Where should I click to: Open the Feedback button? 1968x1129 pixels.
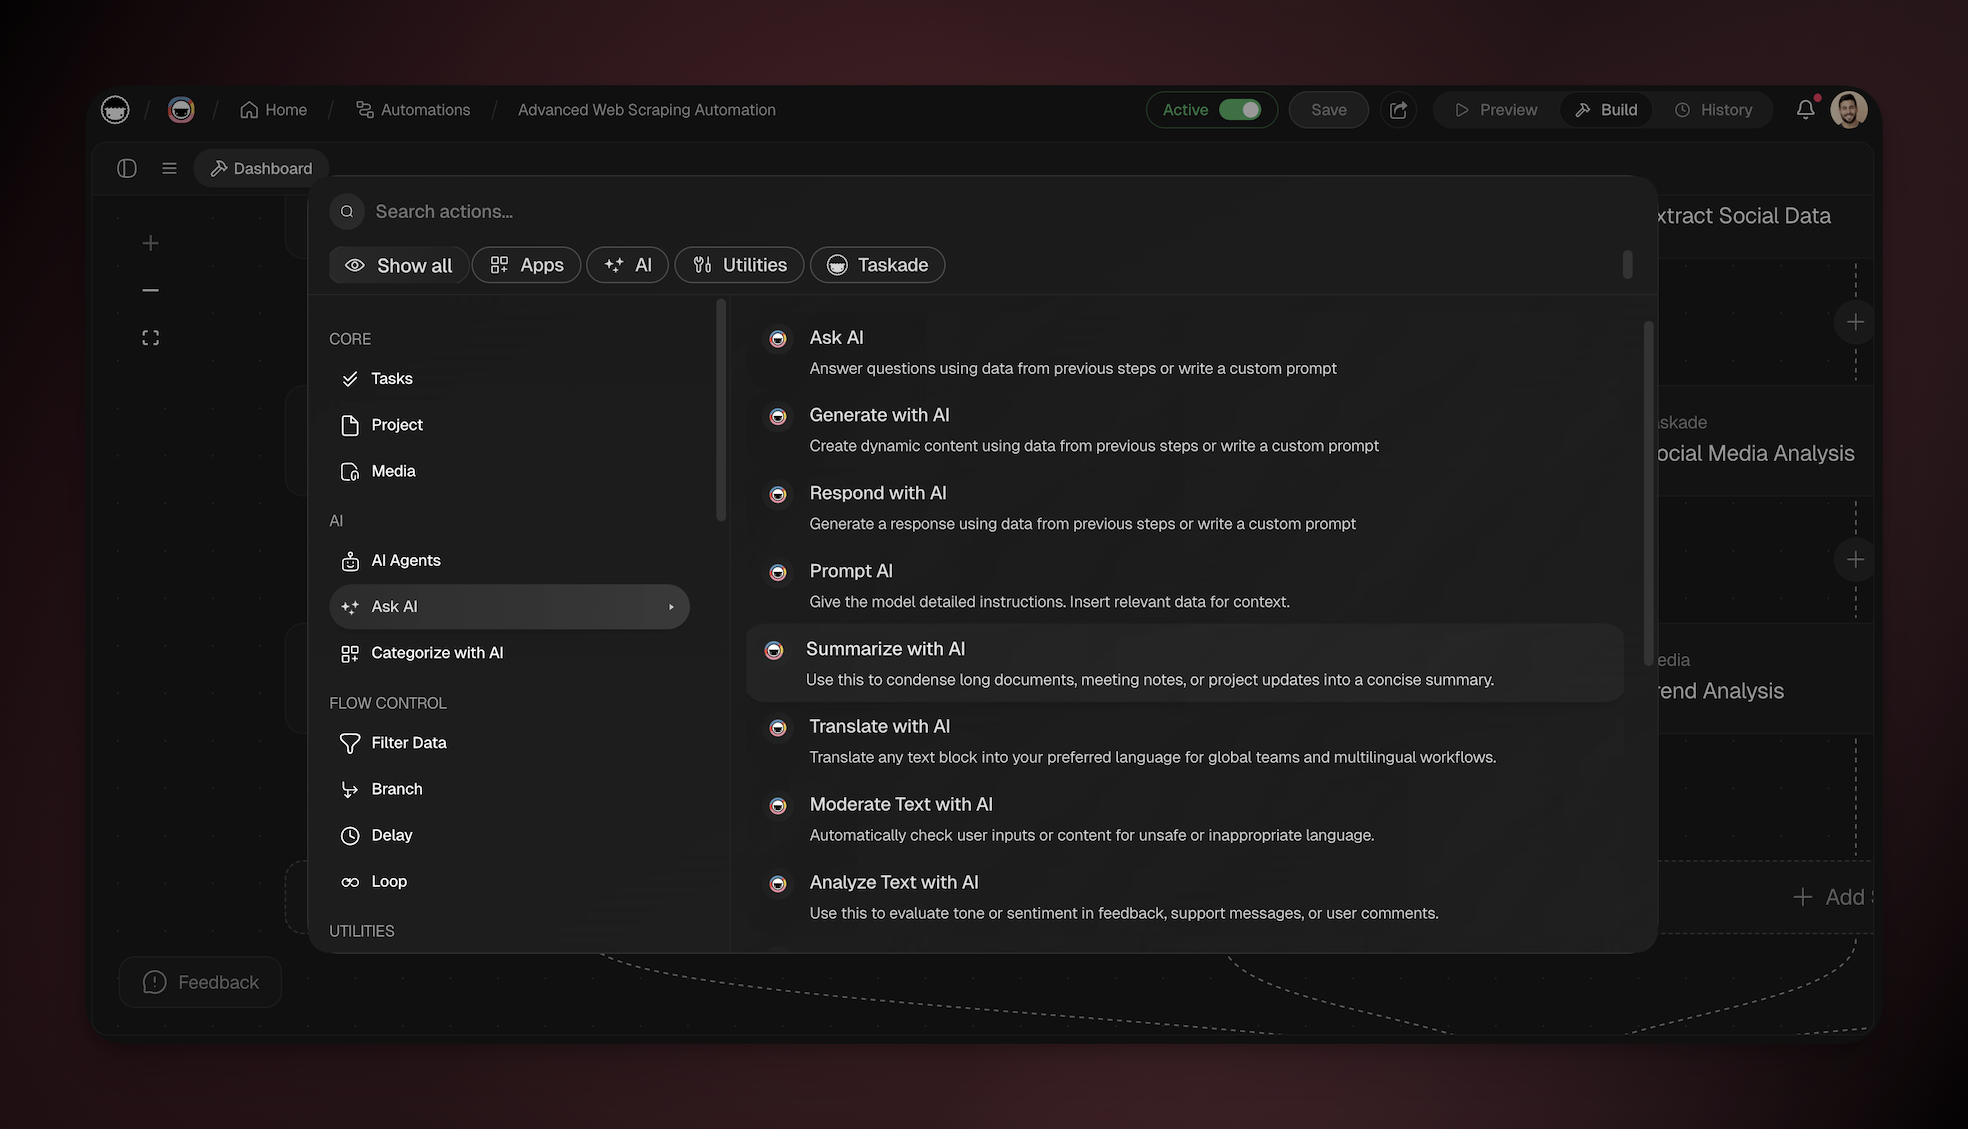[200, 982]
